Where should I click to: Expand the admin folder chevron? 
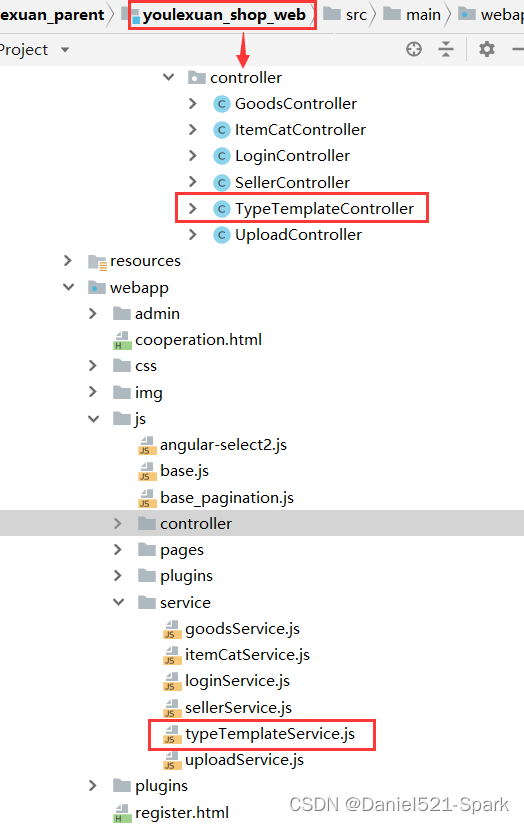93,314
